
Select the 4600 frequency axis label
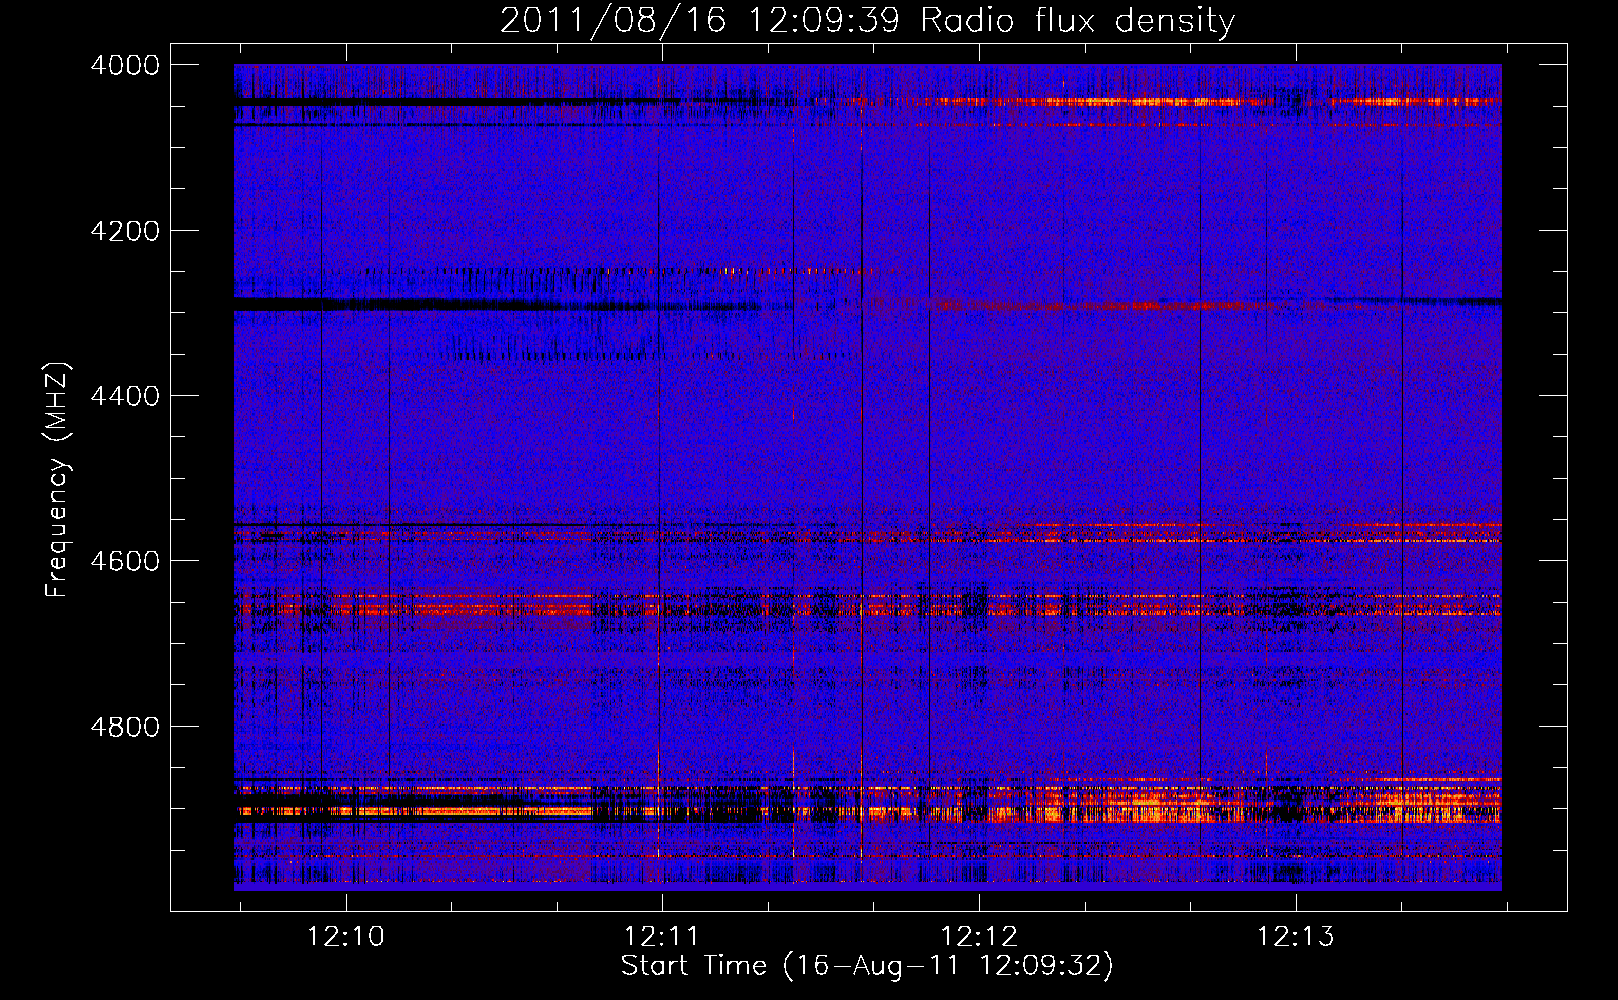pyautogui.click(x=124, y=561)
